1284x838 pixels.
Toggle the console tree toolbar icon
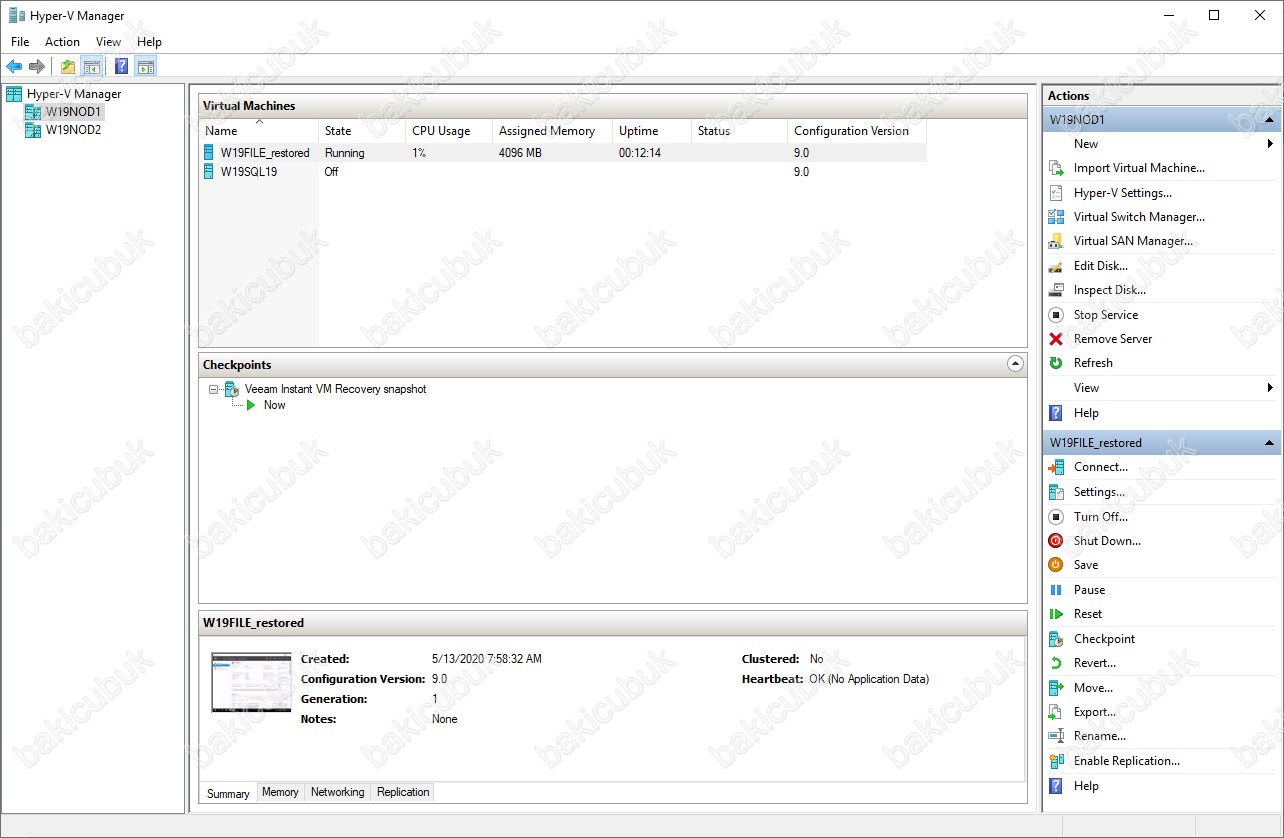(x=91, y=67)
